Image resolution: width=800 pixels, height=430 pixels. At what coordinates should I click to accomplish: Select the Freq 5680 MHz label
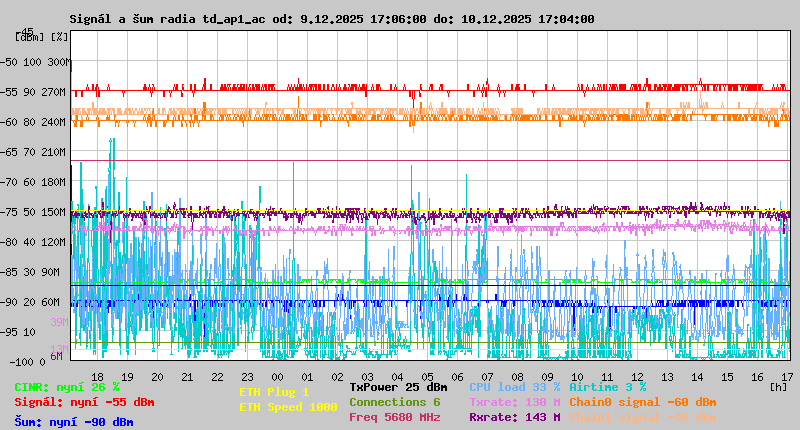click(394, 417)
